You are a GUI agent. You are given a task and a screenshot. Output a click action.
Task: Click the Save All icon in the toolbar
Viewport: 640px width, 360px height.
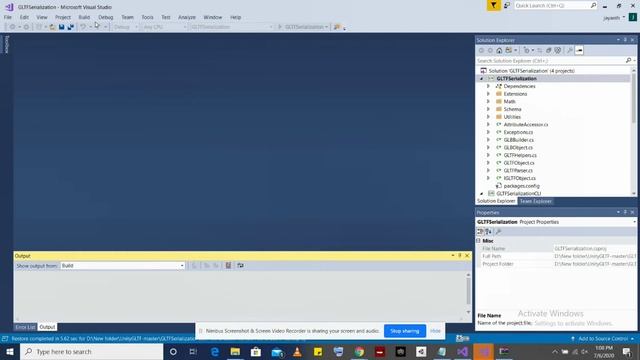tap(71, 27)
